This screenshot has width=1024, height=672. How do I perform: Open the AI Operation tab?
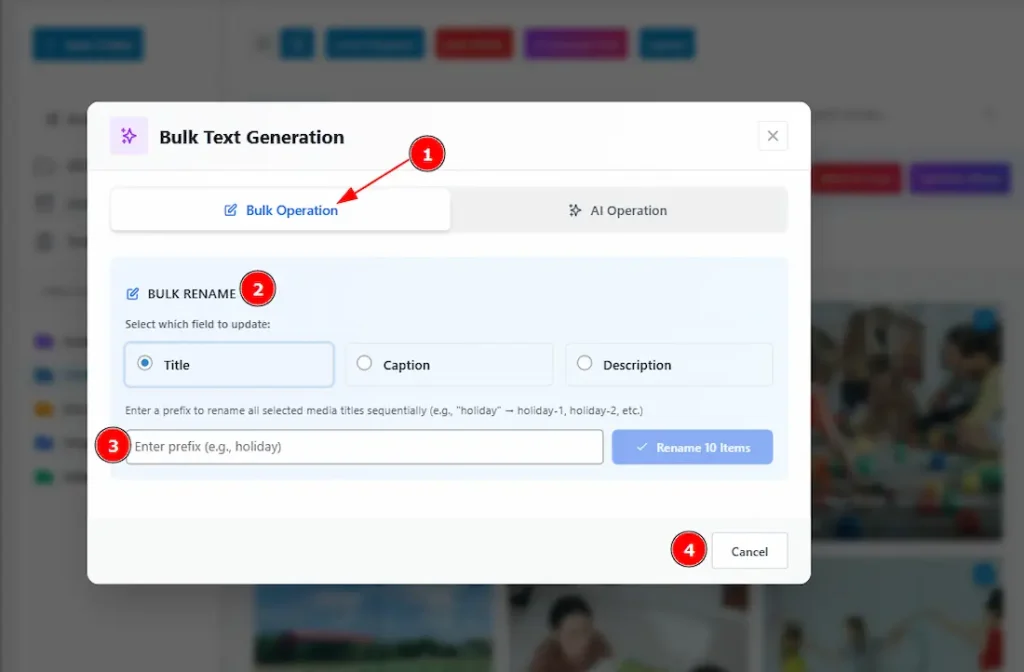(x=618, y=211)
